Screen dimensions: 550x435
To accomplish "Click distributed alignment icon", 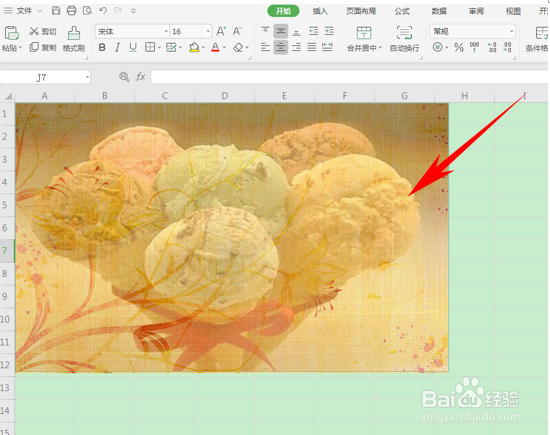I will pos(327,47).
